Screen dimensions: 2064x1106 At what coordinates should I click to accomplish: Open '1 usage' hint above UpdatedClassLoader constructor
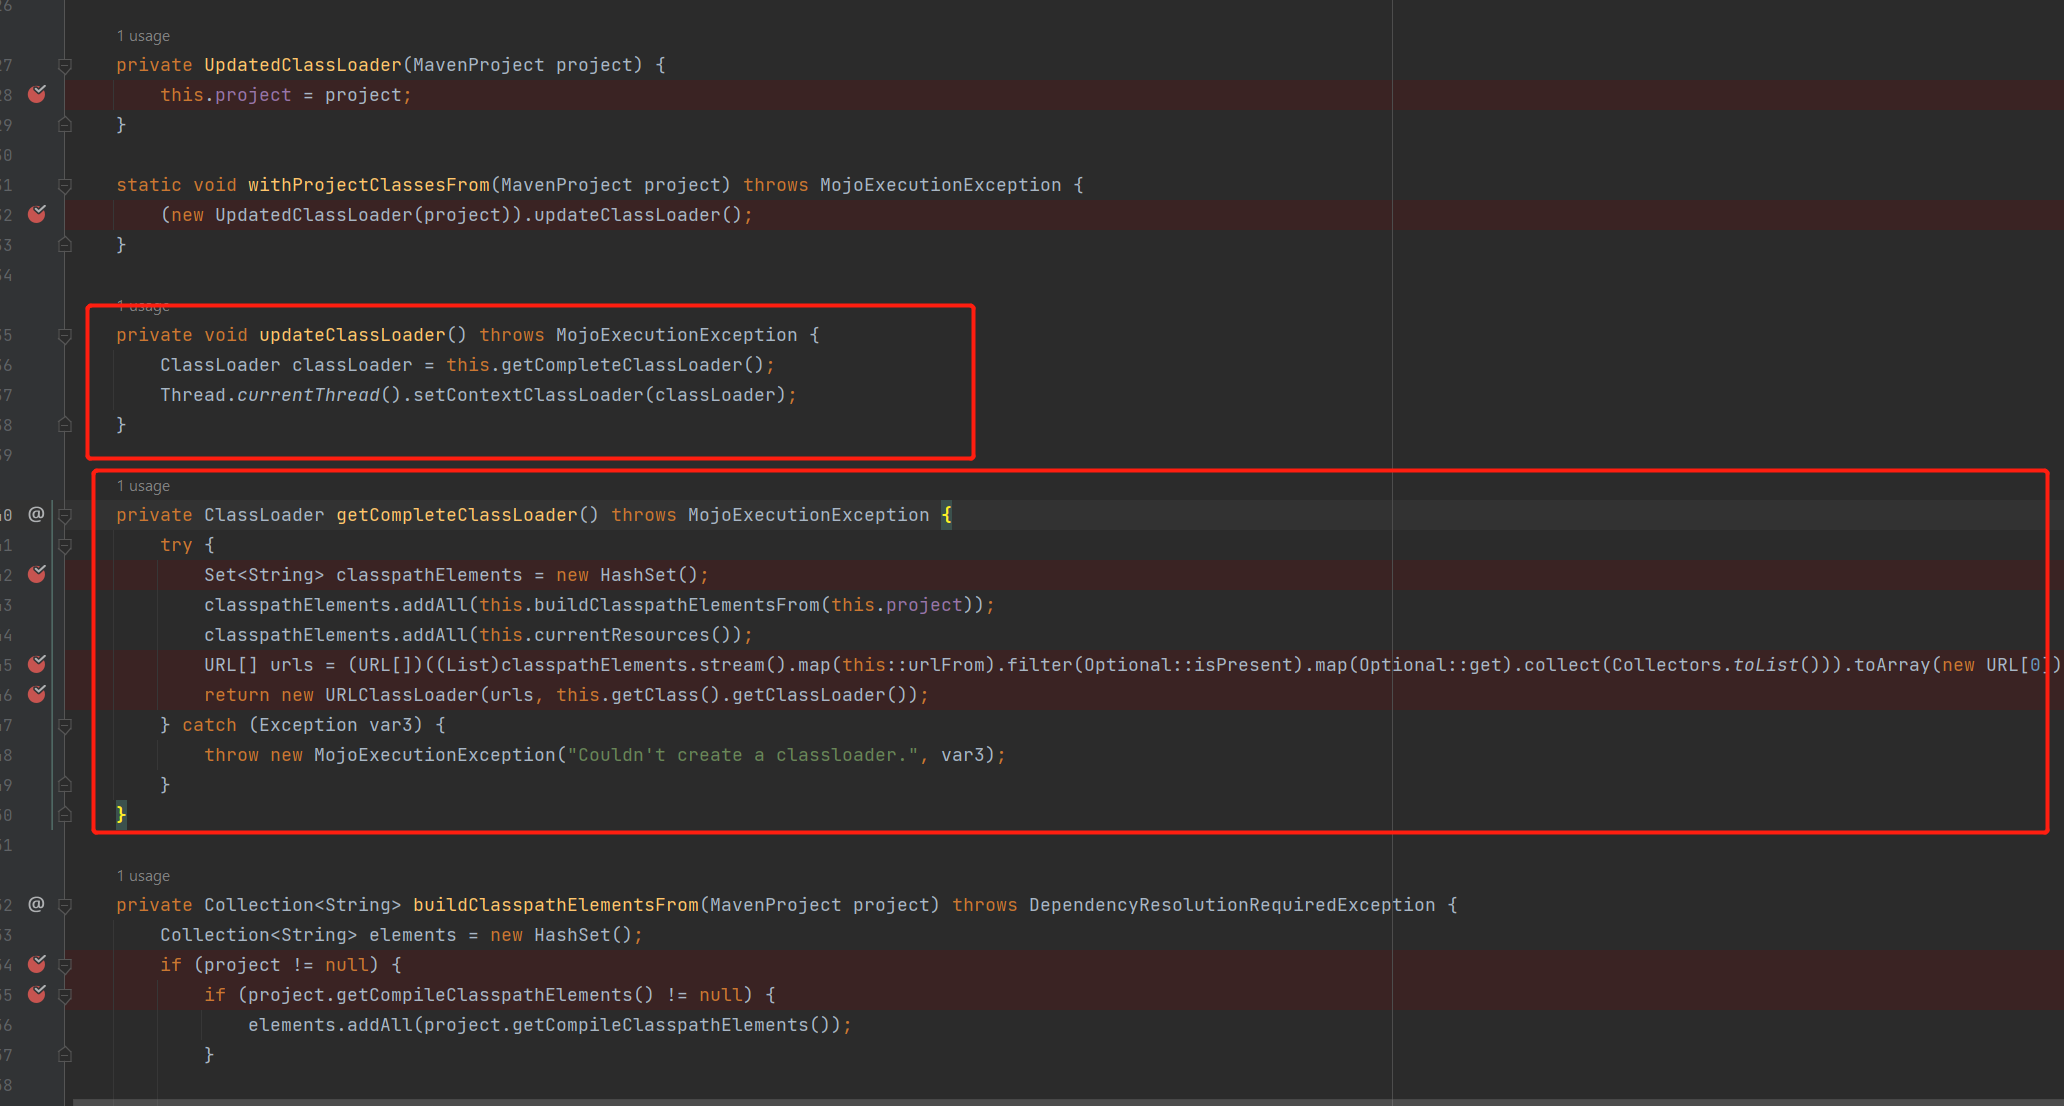[143, 36]
